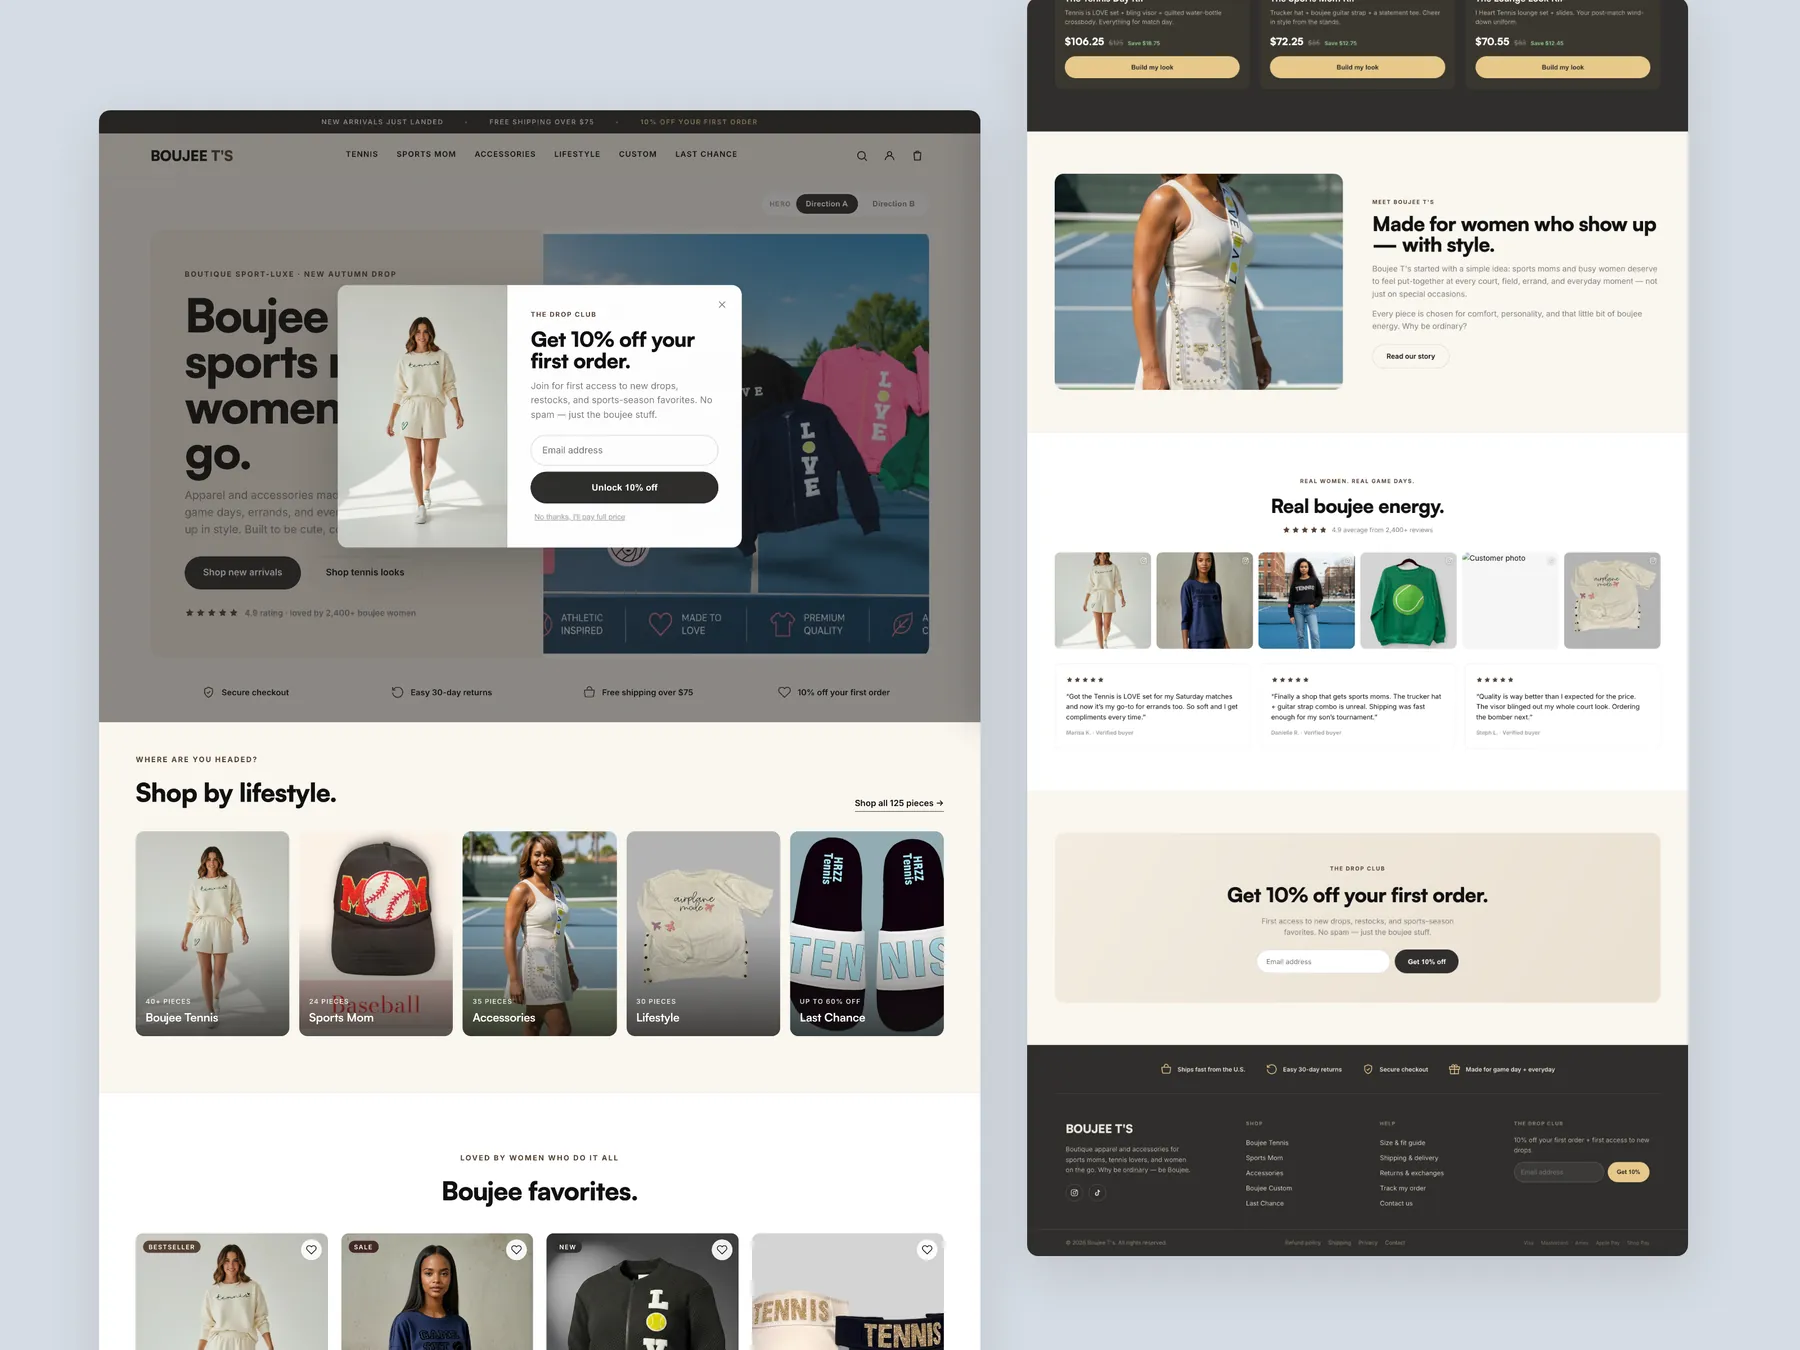Open the Custom nav item
This screenshot has height=1350, width=1800.
coord(638,155)
